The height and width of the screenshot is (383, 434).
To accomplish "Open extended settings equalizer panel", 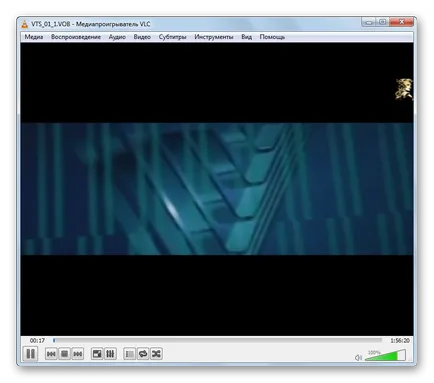I will 110,354.
